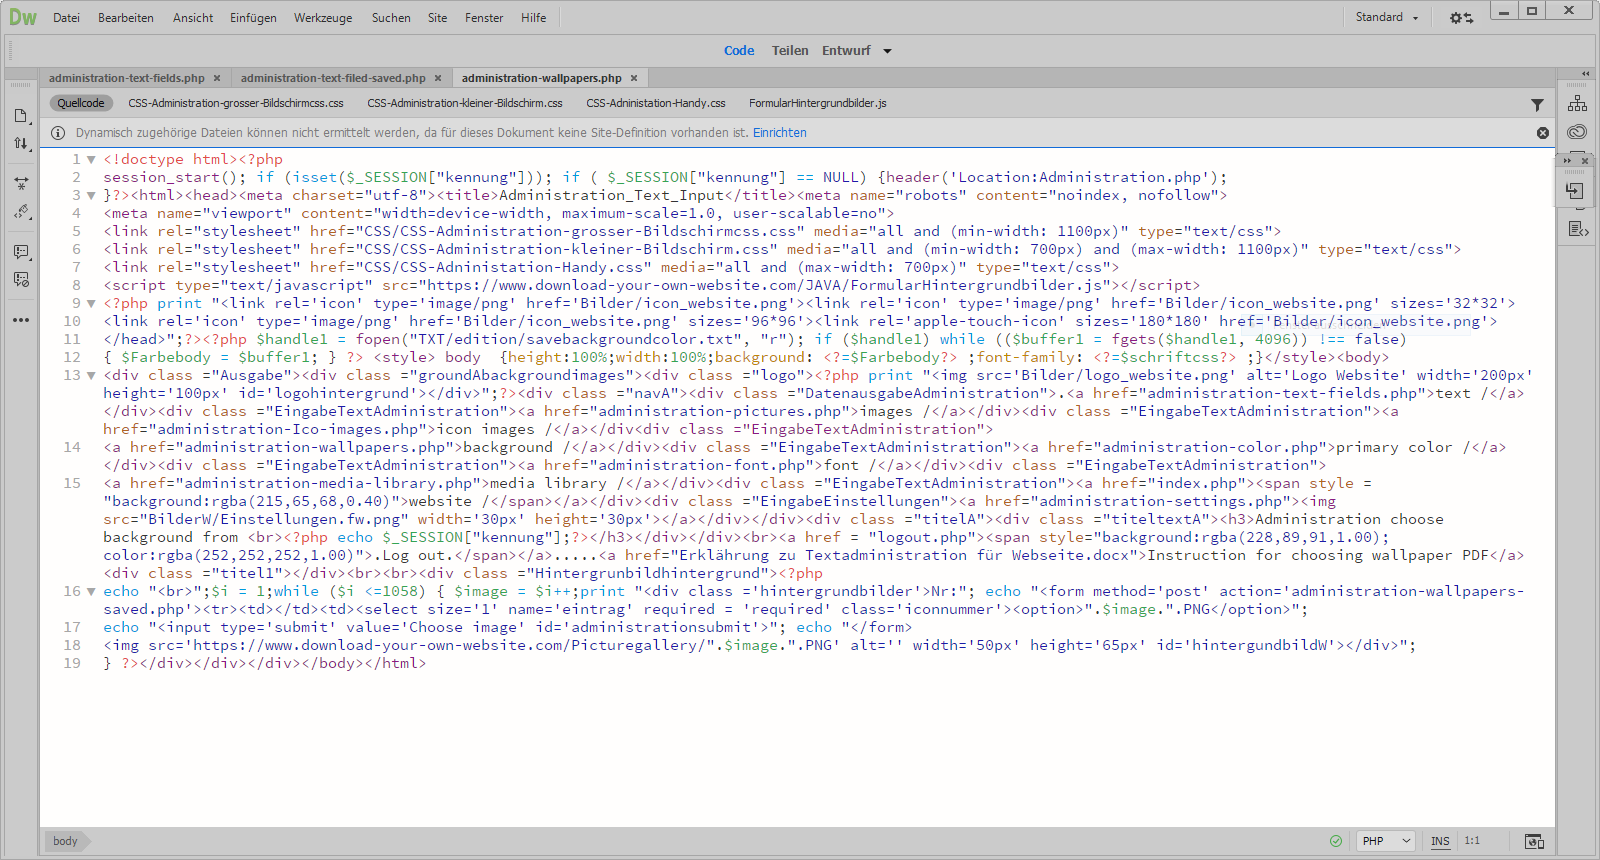Click the apply comment icon
The width and height of the screenshot is (1600, 860).
(x=21, y=252)
